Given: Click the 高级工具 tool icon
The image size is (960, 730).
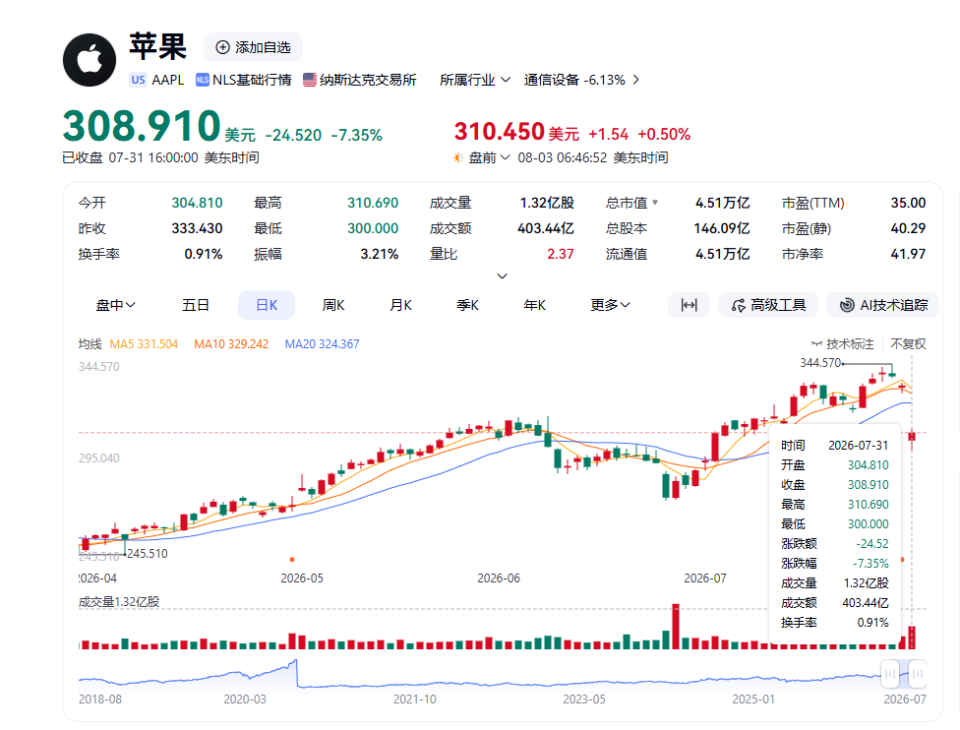Looking at the screenshot, I should coord(738,305).
